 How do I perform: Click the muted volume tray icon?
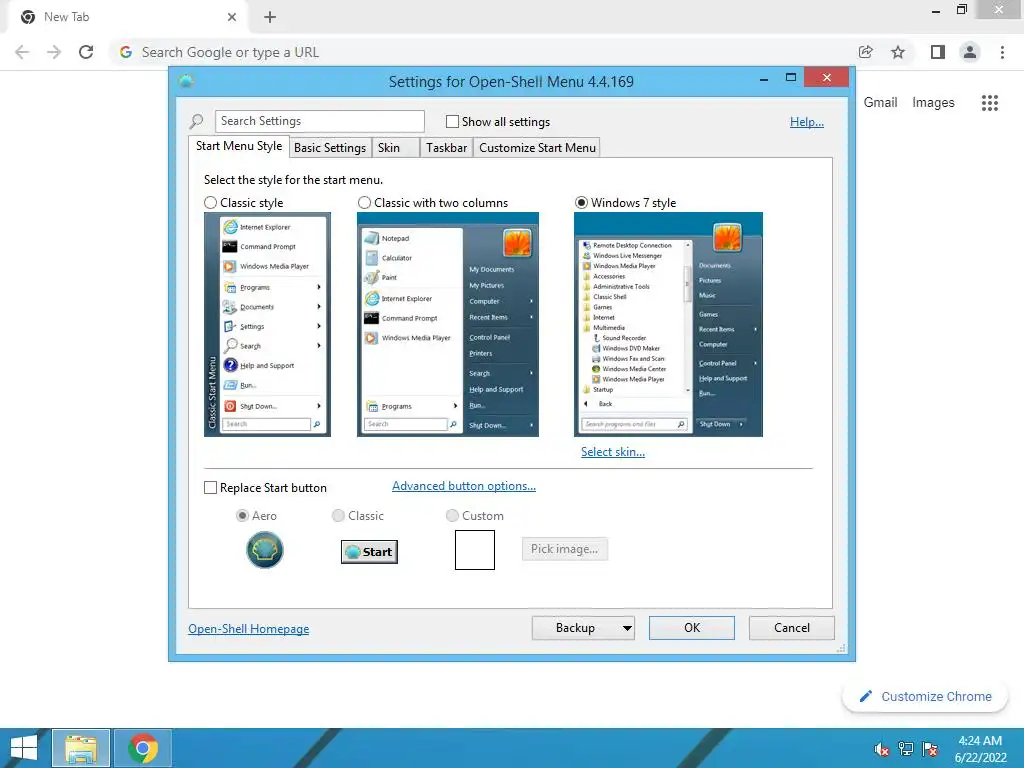pyautogui.click(x=882, y=749)
